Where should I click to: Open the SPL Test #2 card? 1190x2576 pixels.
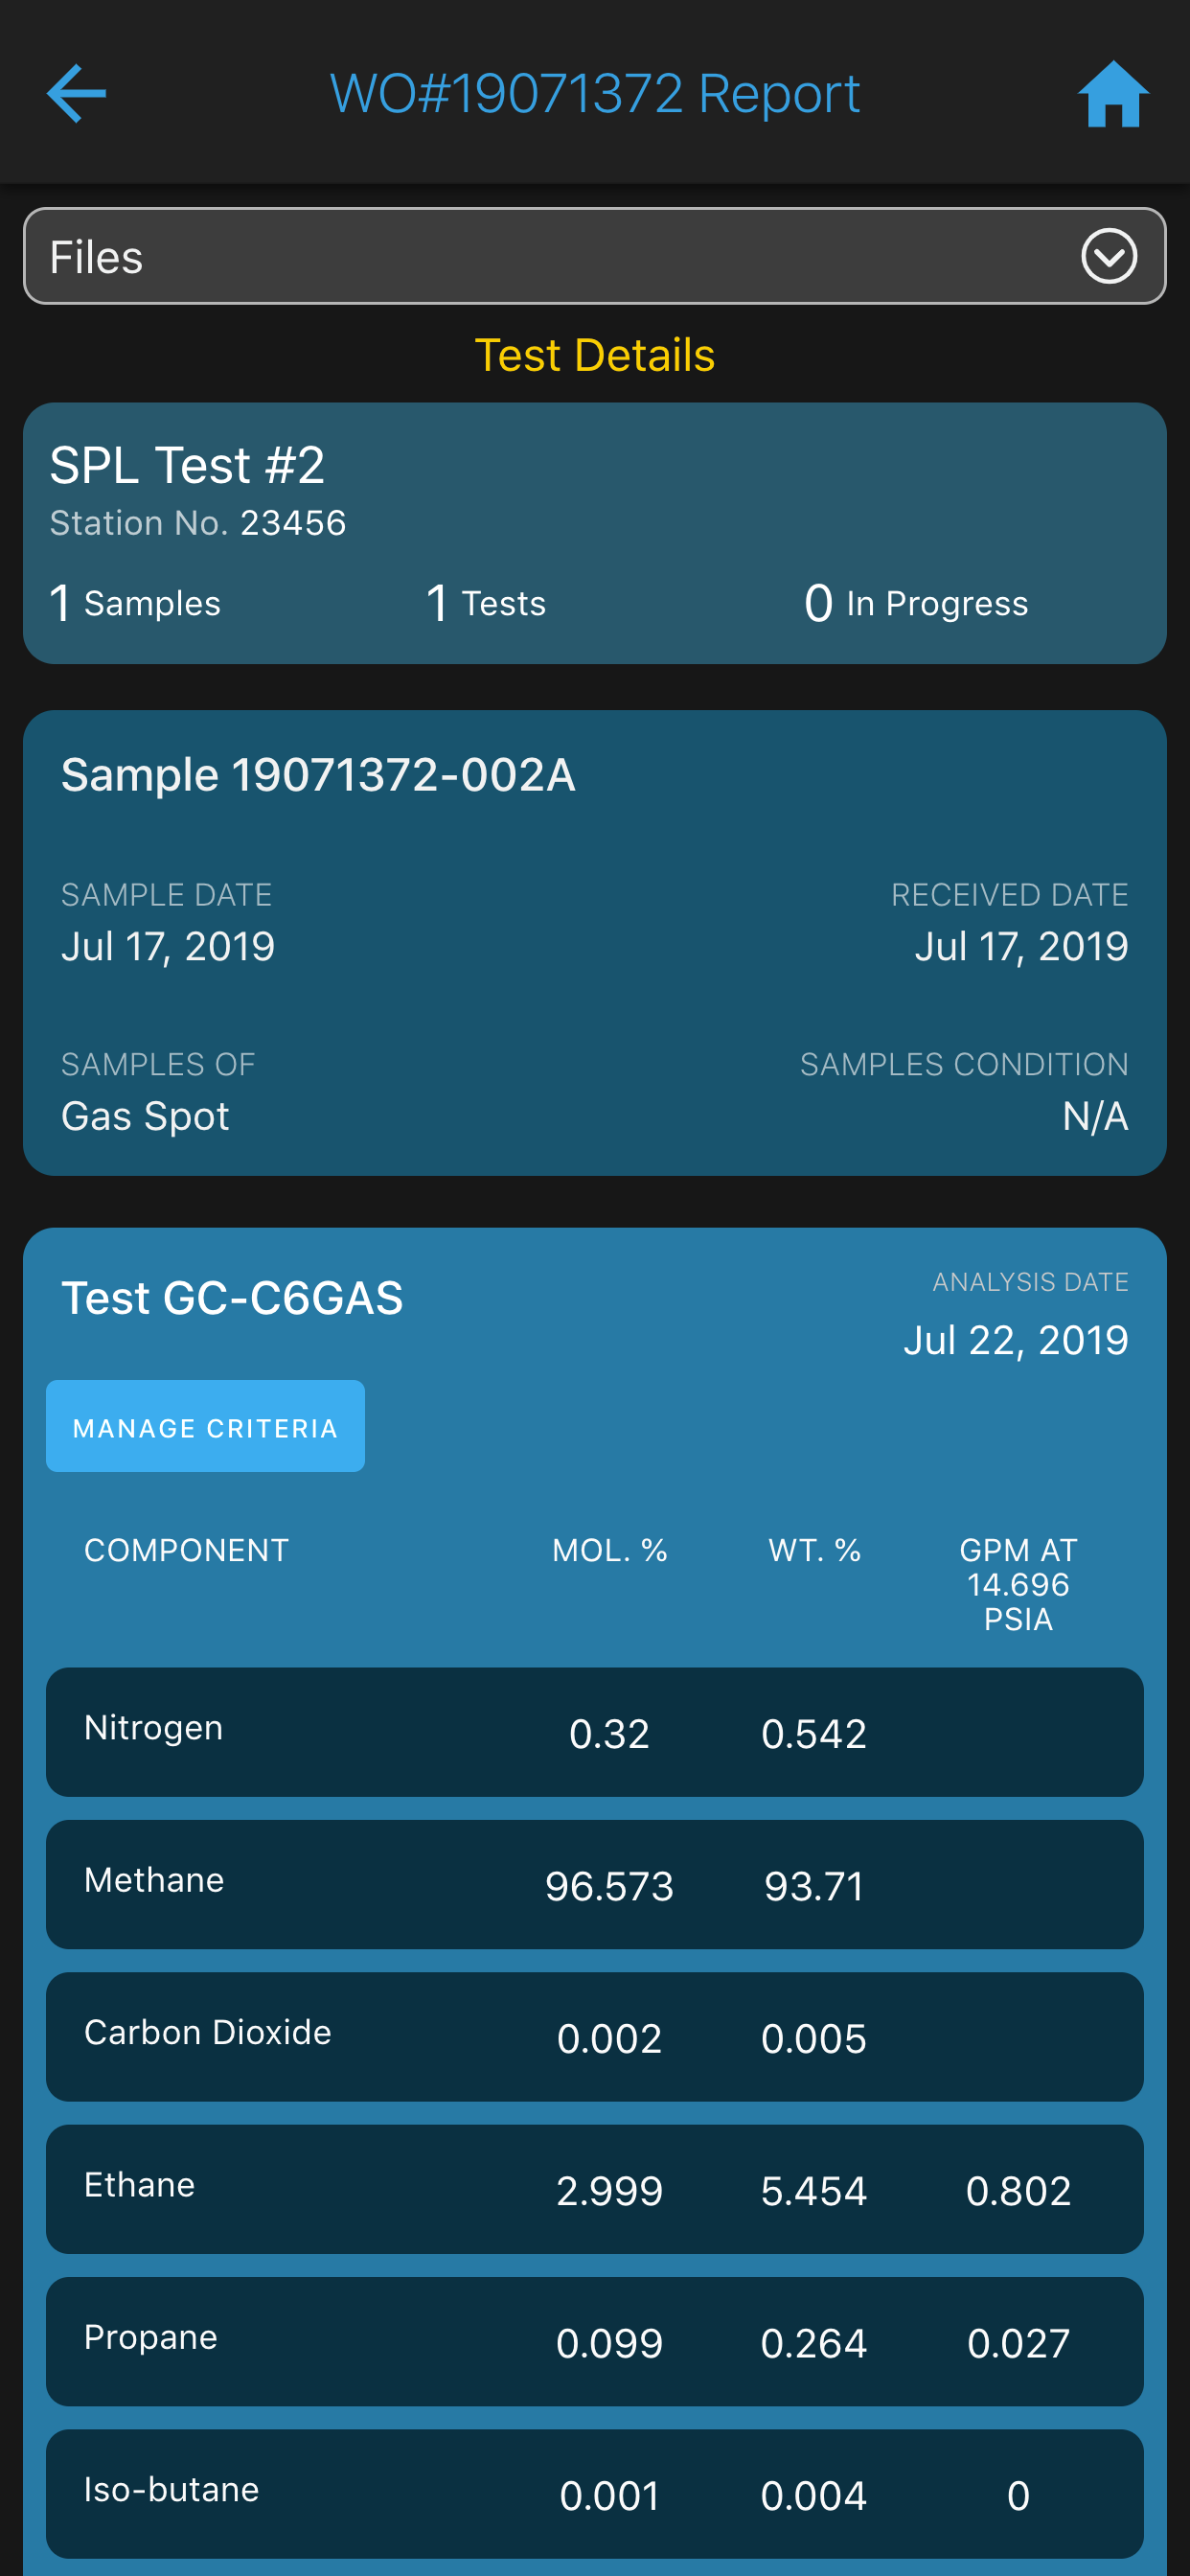click(595, 533)
